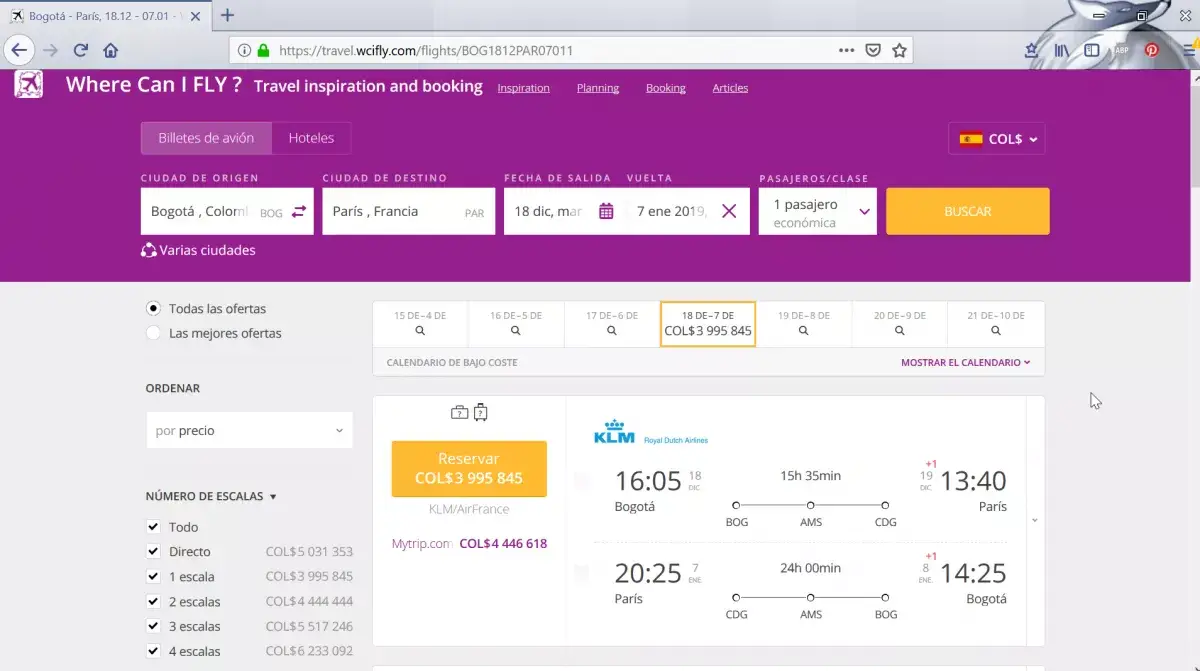
Task: Expand Mostrar el calendario
Action: coord(965,362)
